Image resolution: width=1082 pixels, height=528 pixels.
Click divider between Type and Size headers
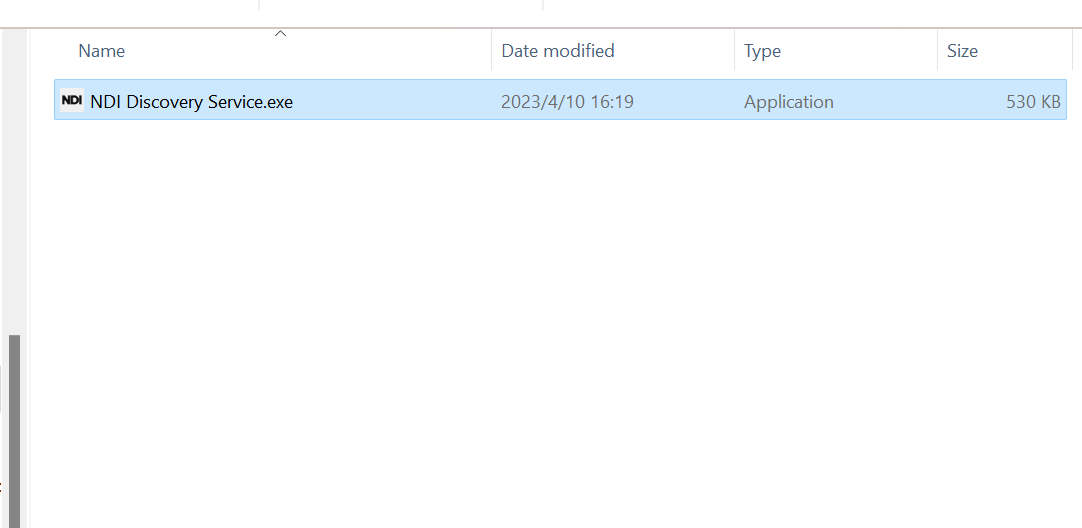pyautogui.click(x=937, y=51)
